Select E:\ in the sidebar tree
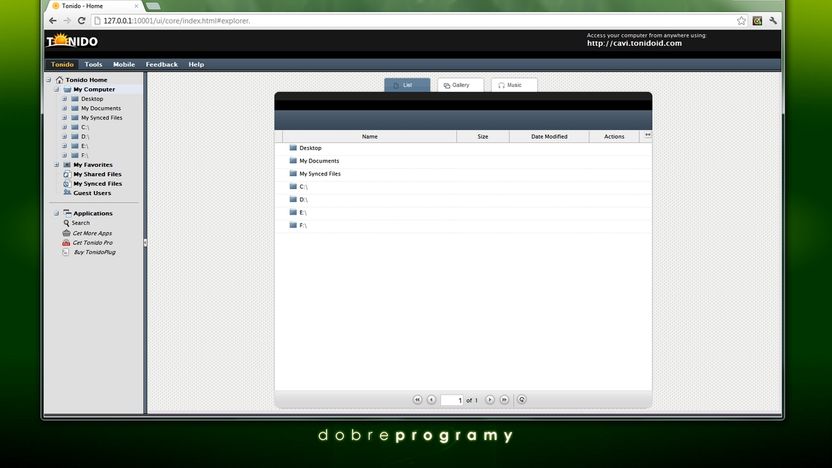 pos(84,146)
